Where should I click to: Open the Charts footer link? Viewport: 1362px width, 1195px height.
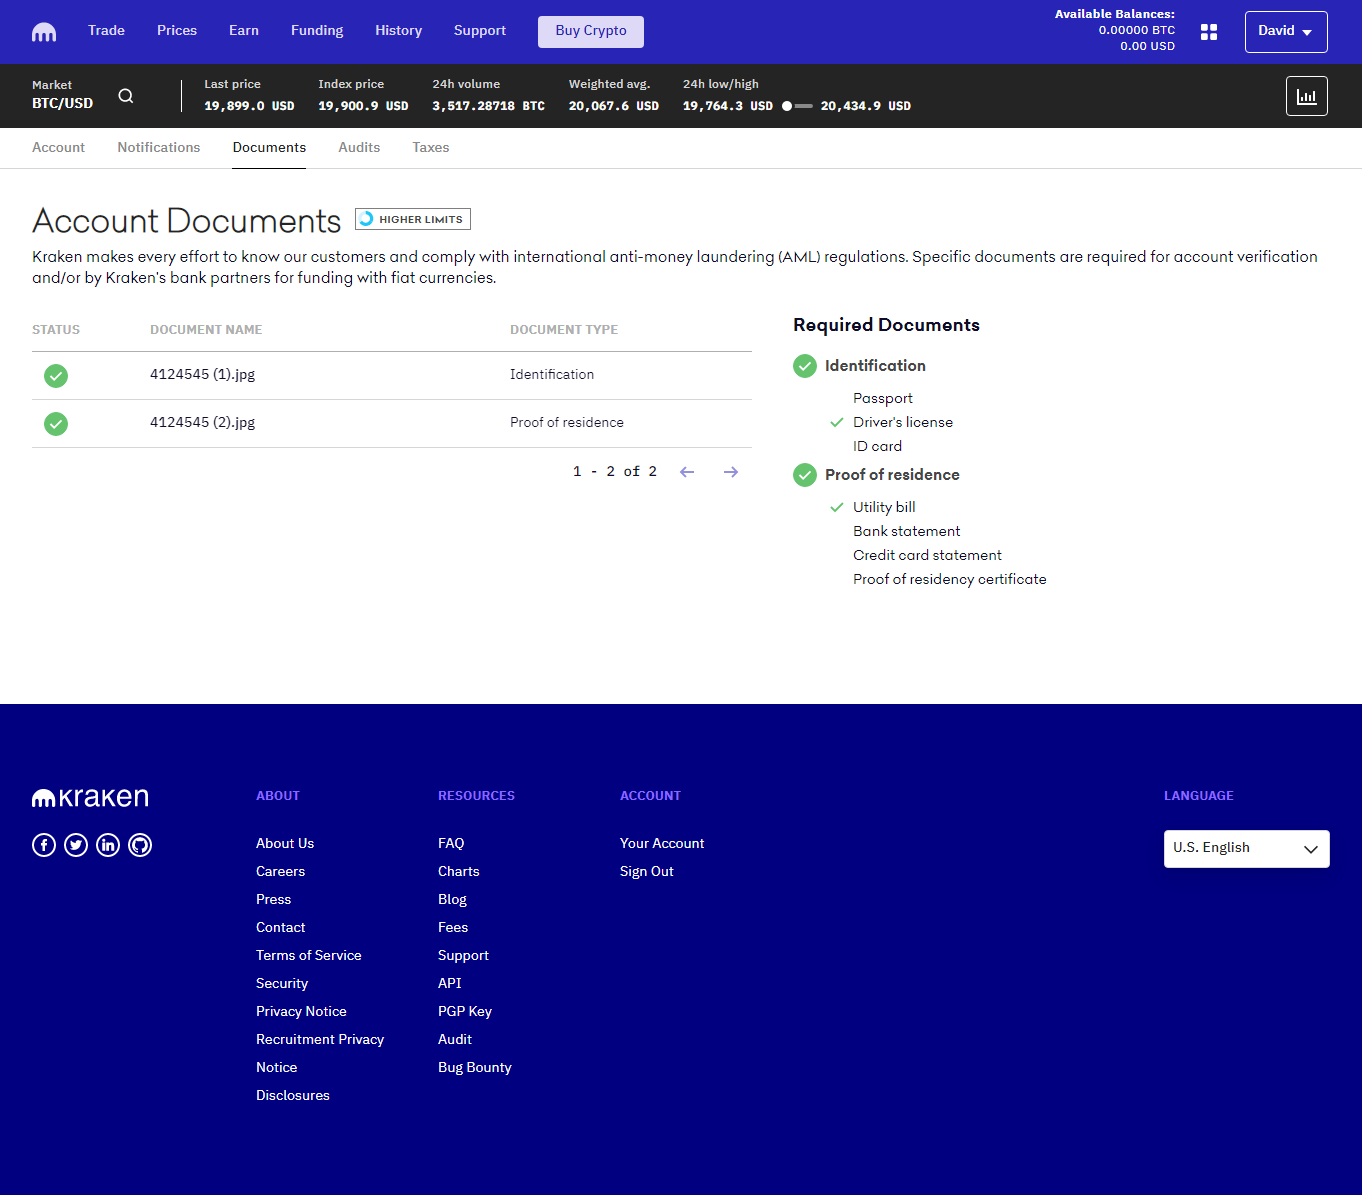[459, 872]
